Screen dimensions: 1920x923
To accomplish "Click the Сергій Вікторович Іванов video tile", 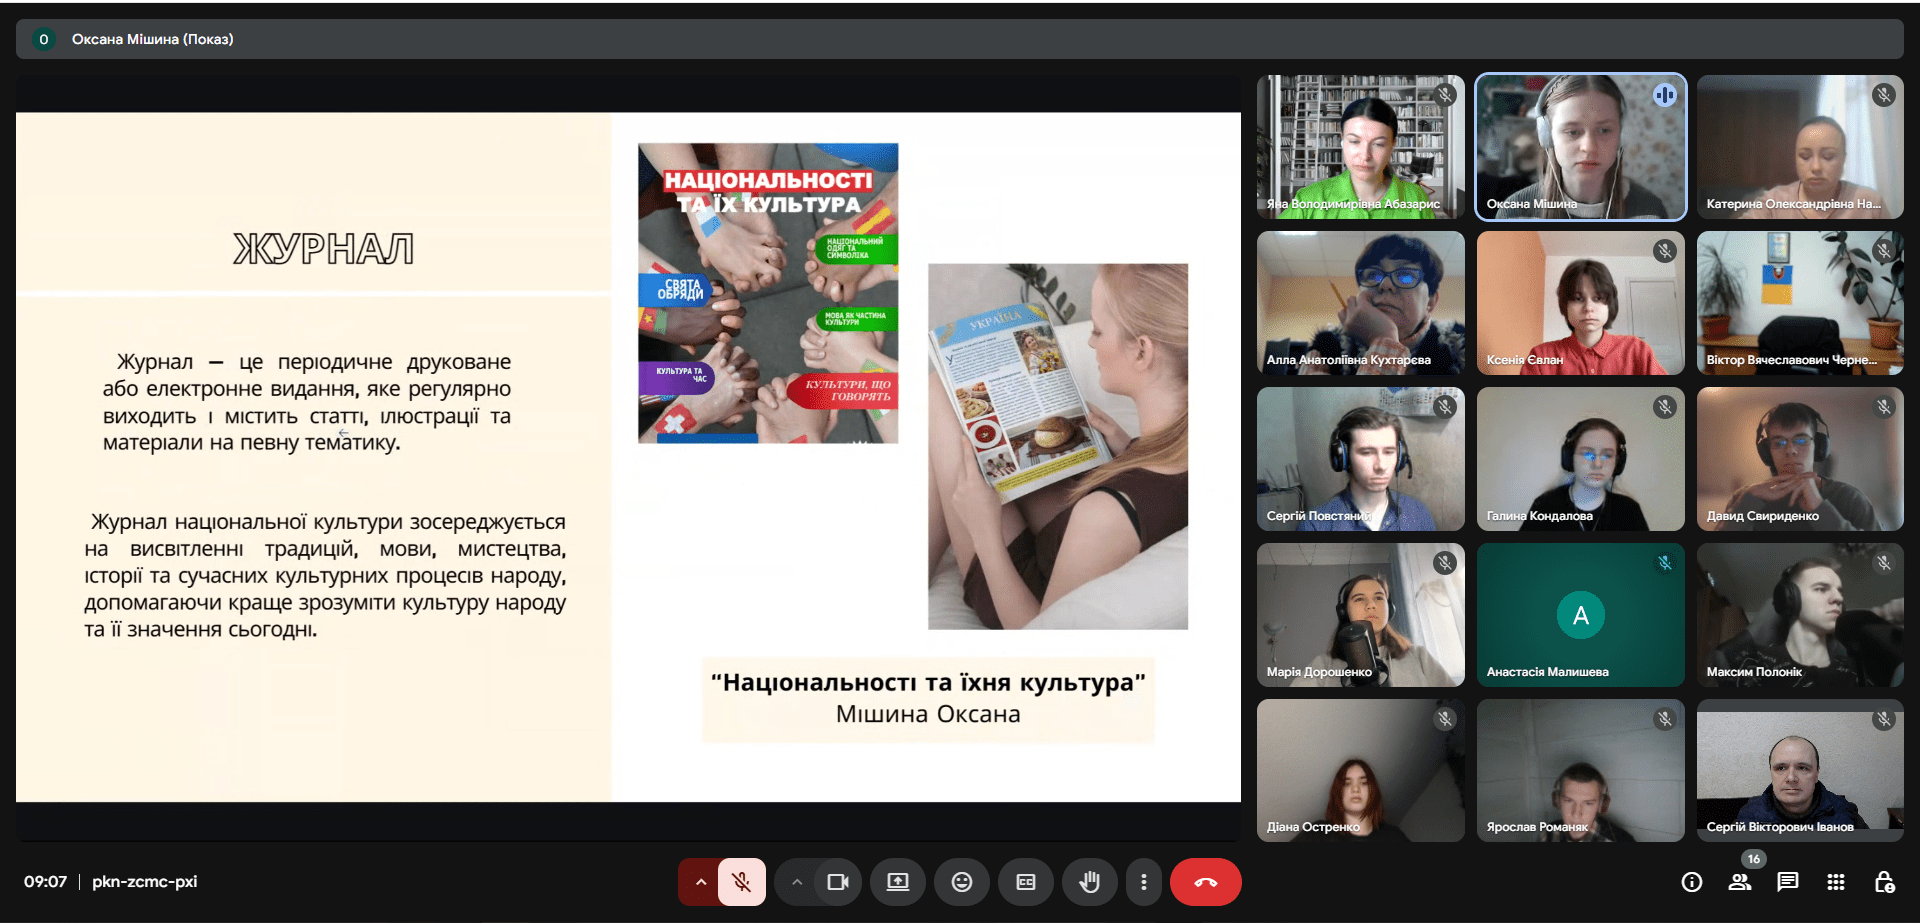I will pyautogui.click(x=1800, y=770).
